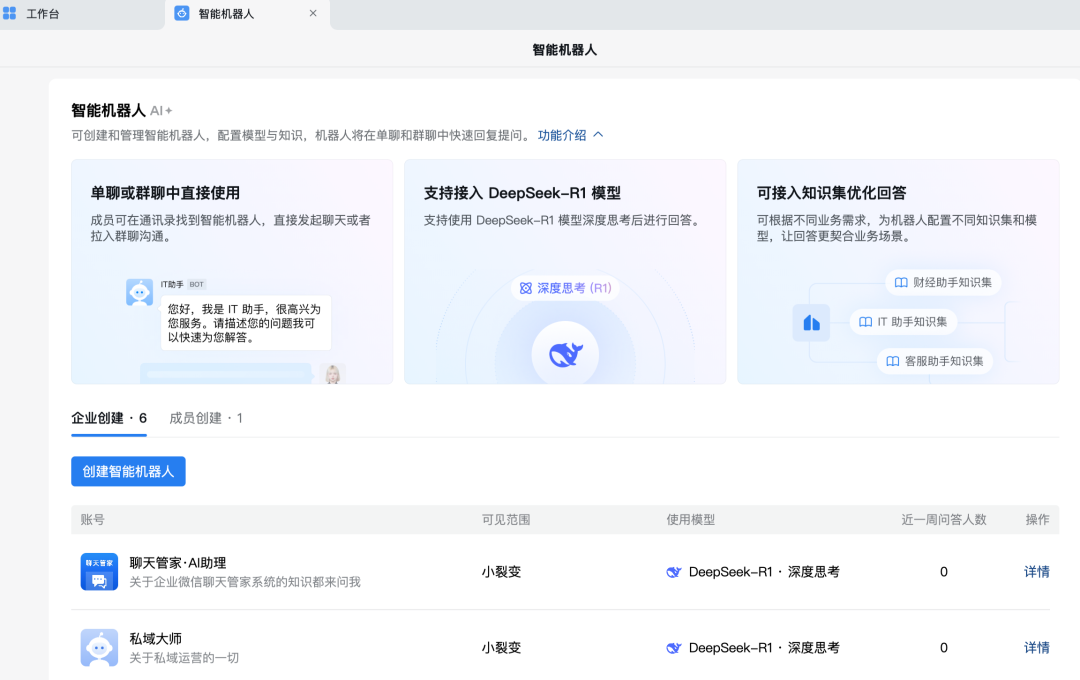Open 详情 for 聊天管家·AI助理
The width and height of the screenshot is (1080, 680).
(x=1036, y=571)
